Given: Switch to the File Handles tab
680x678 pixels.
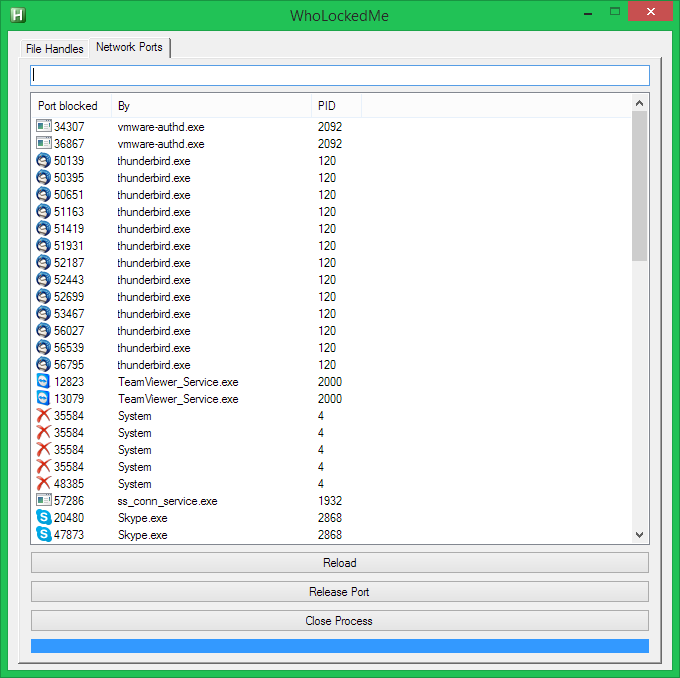Looking at the screenshot, I should point(55,49).
